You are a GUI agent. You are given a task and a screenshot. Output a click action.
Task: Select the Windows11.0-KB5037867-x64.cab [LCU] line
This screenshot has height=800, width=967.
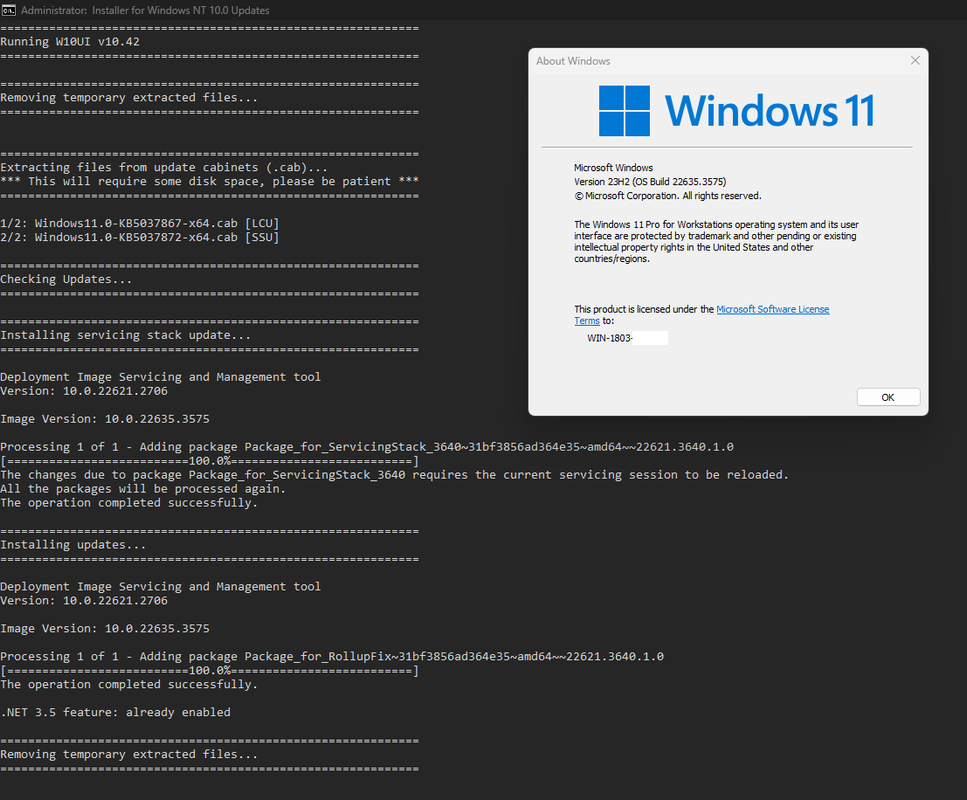pos(139,223)
